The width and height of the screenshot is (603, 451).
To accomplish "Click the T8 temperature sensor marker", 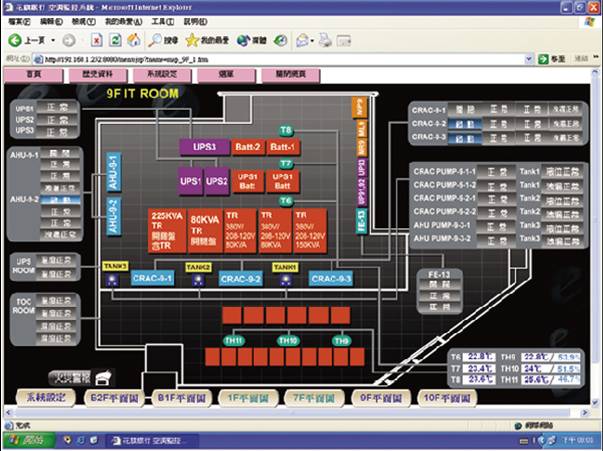I will point(286,131).
